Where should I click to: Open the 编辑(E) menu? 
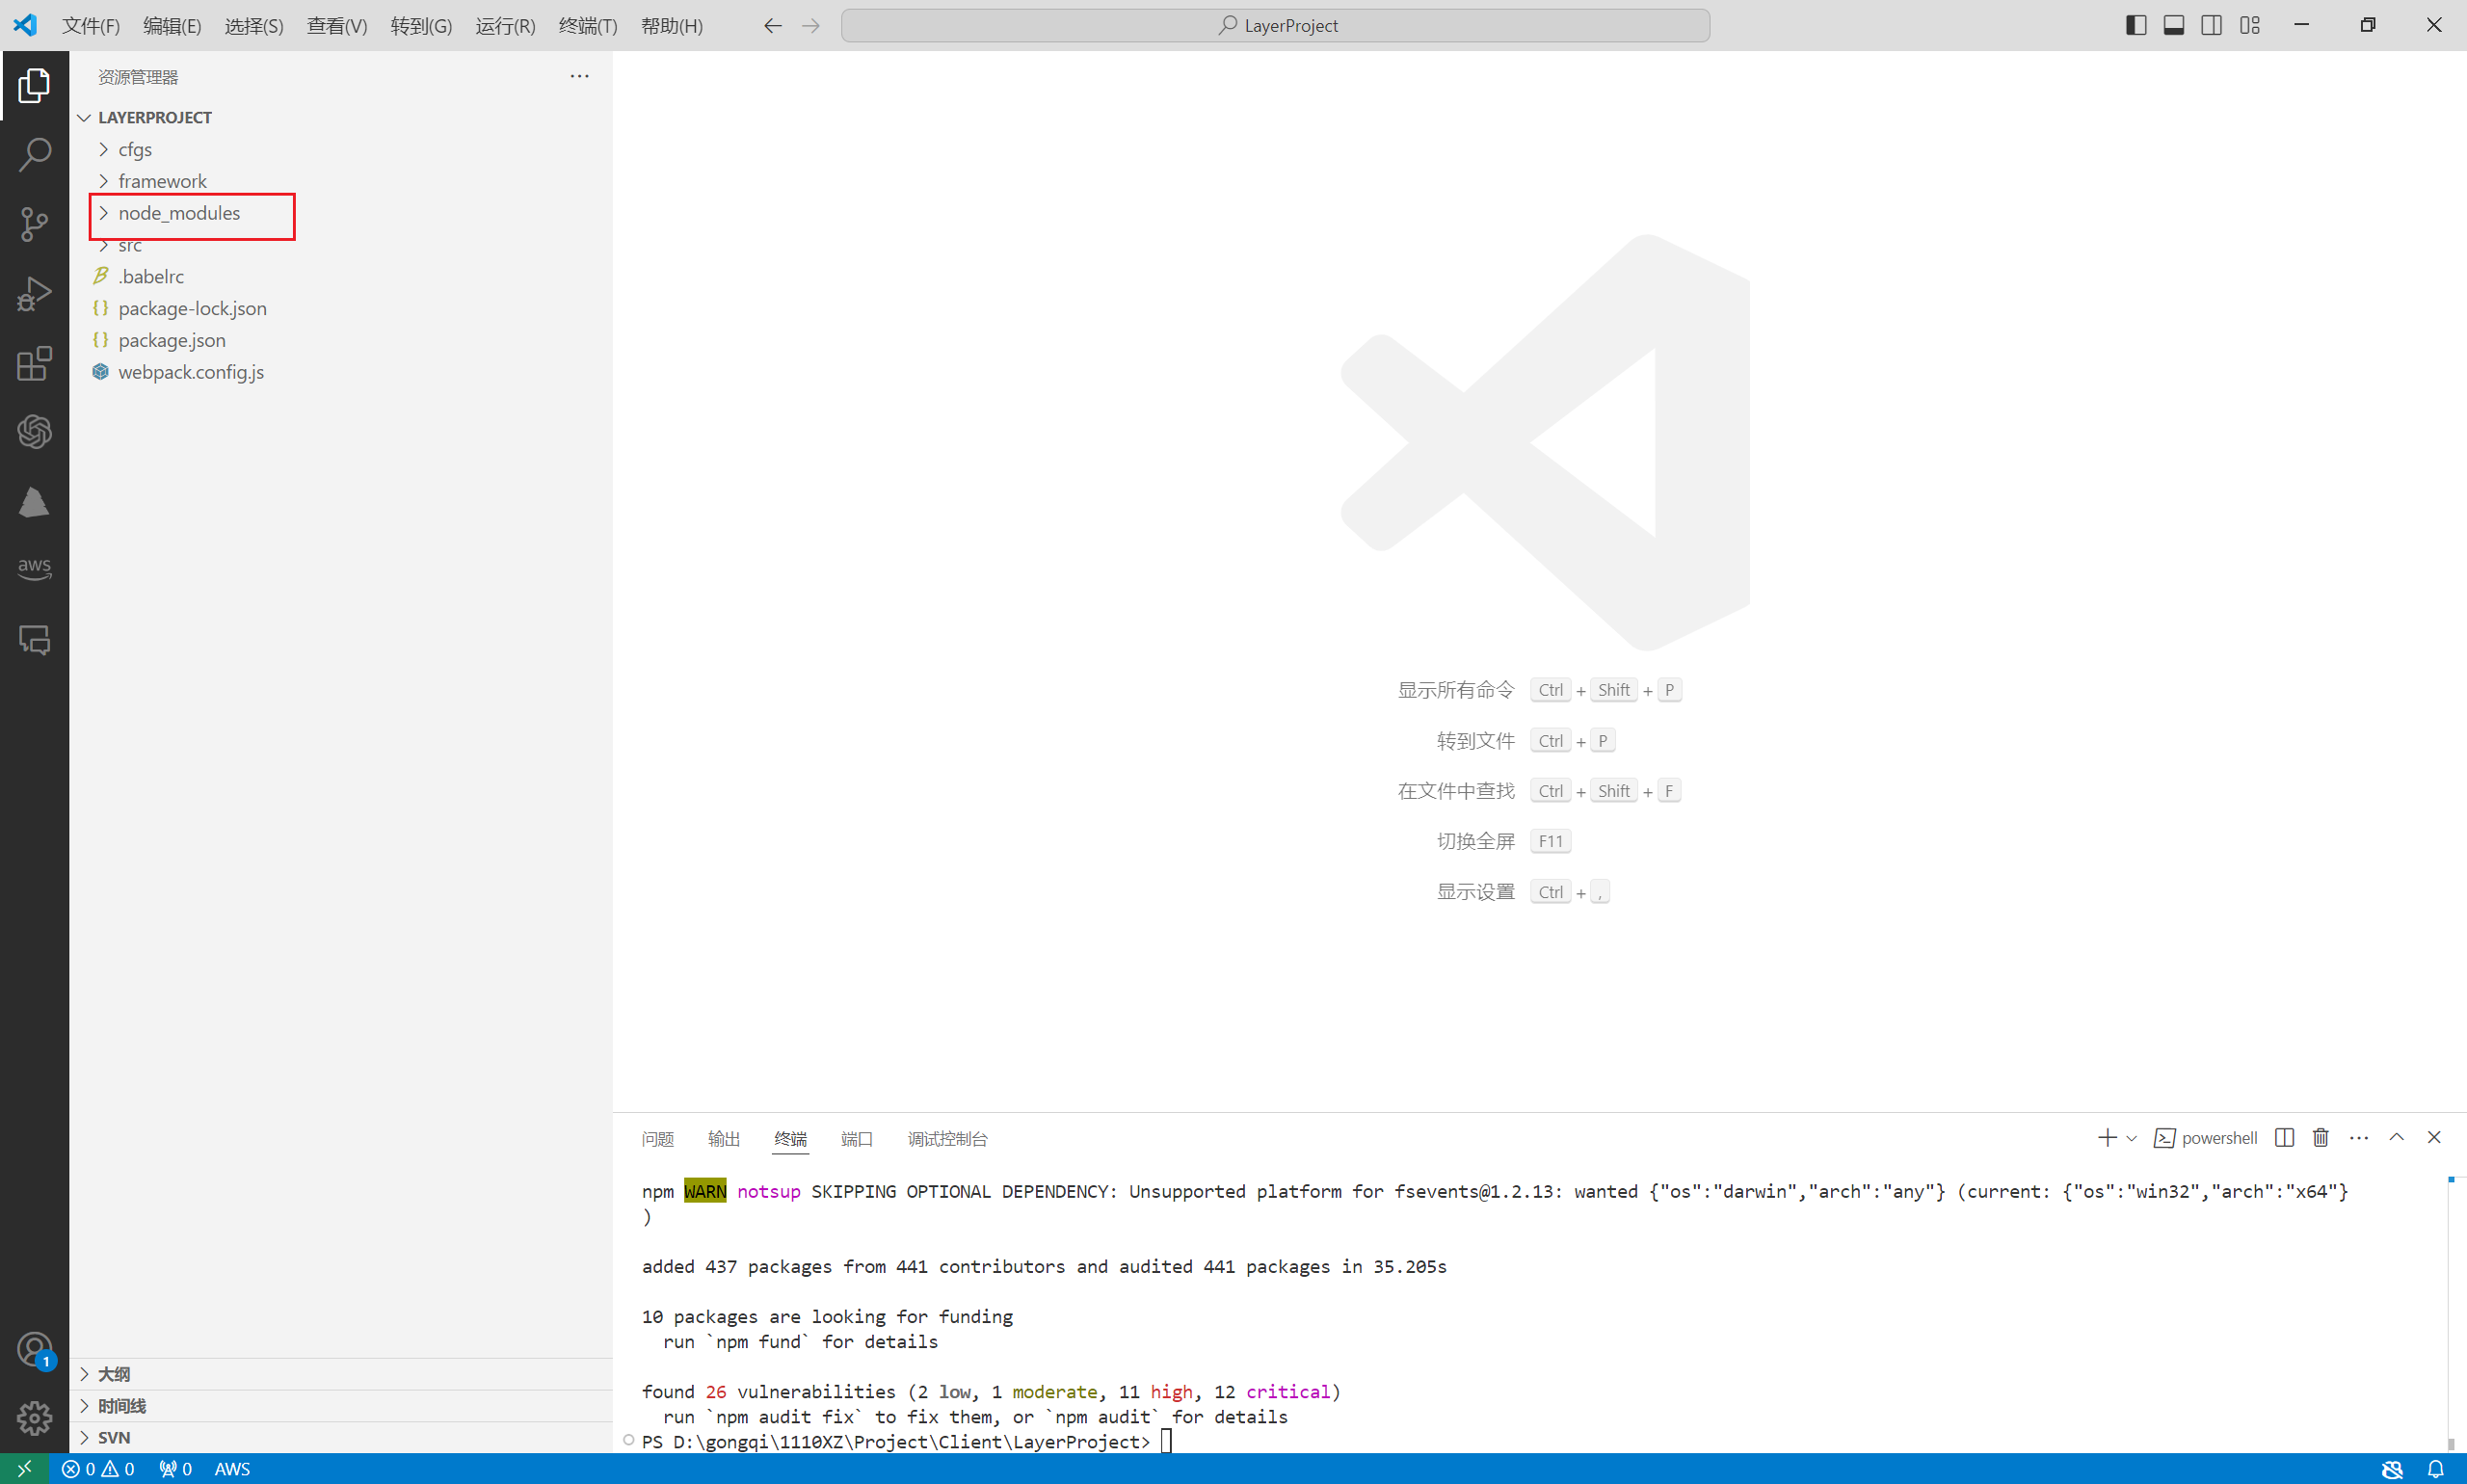click(x=172, y=25)
